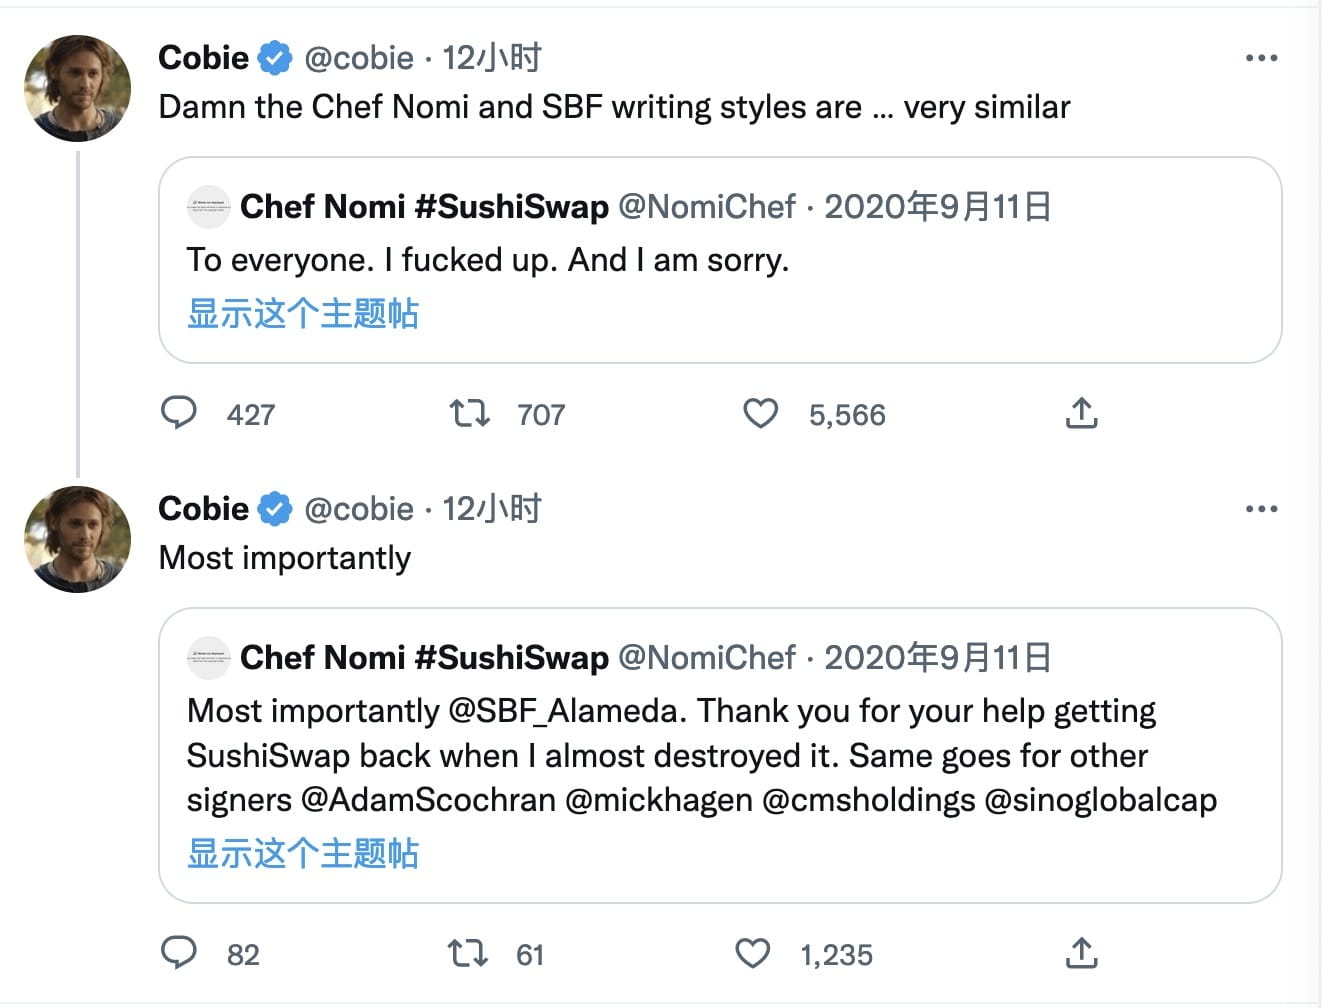Open the more options menu on the second tweet
This screenshot has height=1008, width=1322.
[x=1261, y=508]
